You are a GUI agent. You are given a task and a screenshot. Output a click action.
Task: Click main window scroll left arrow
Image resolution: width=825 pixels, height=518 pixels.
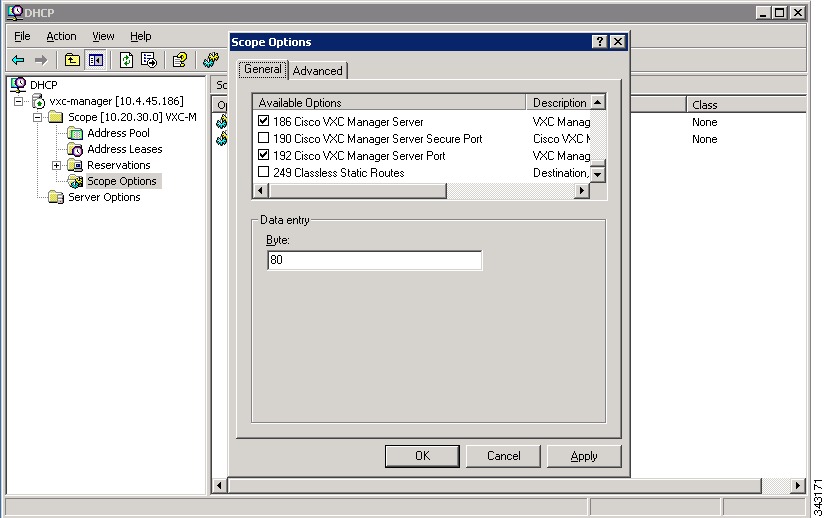click(219, 485)
